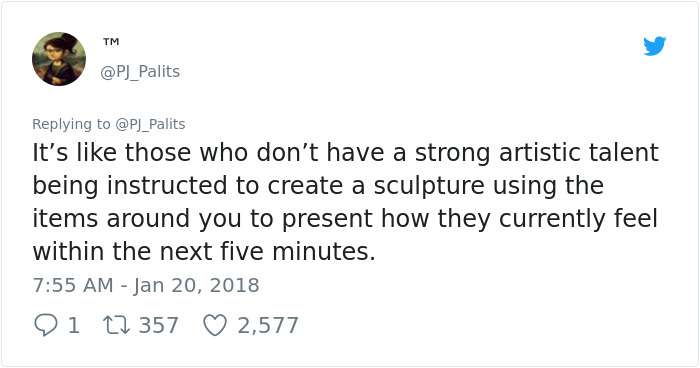View the 357 retweets count
The image size is (700, 368).
click(x=158, y=325)
